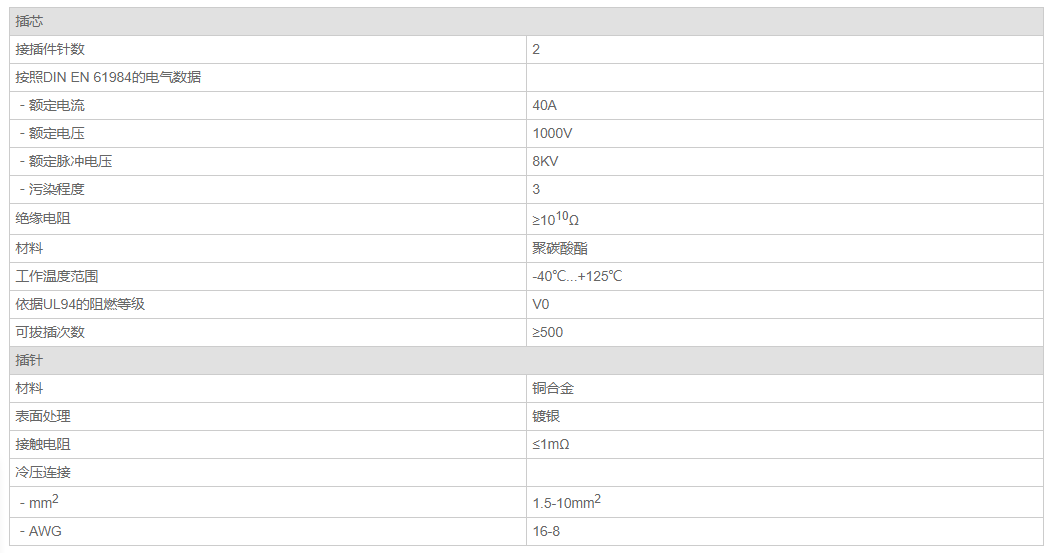This screenshot has width=1050, height=553.
Task: Click the 插芯 section header
Action: (30, 21)
